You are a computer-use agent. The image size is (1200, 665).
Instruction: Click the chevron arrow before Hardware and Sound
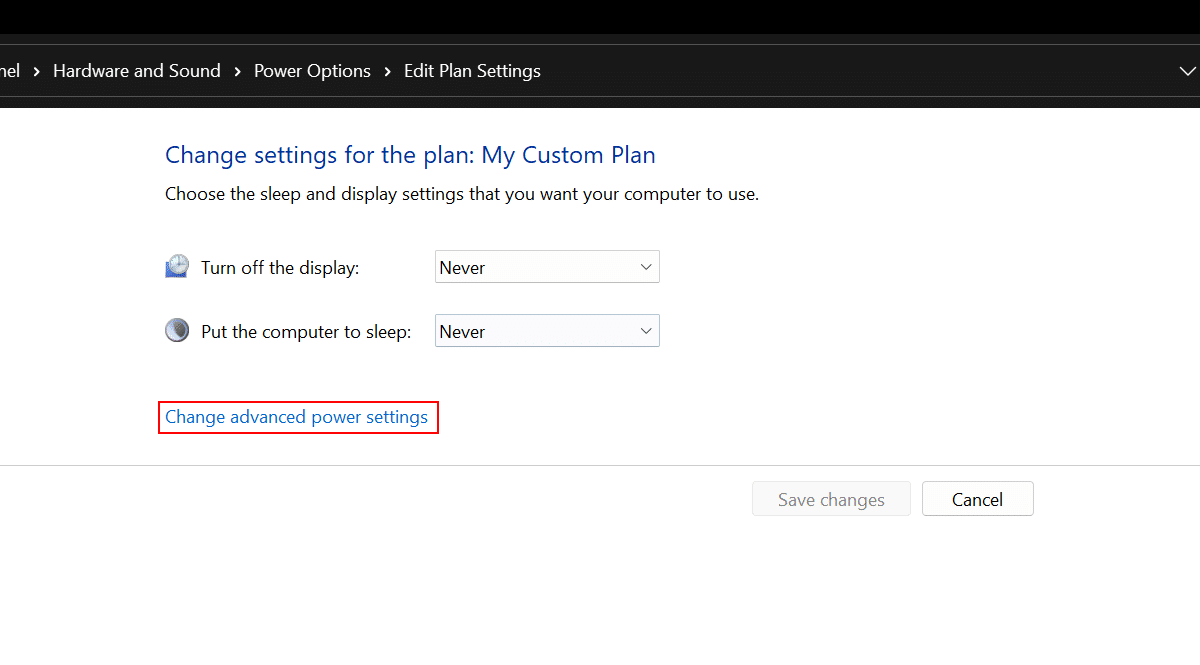click(37, 71)
